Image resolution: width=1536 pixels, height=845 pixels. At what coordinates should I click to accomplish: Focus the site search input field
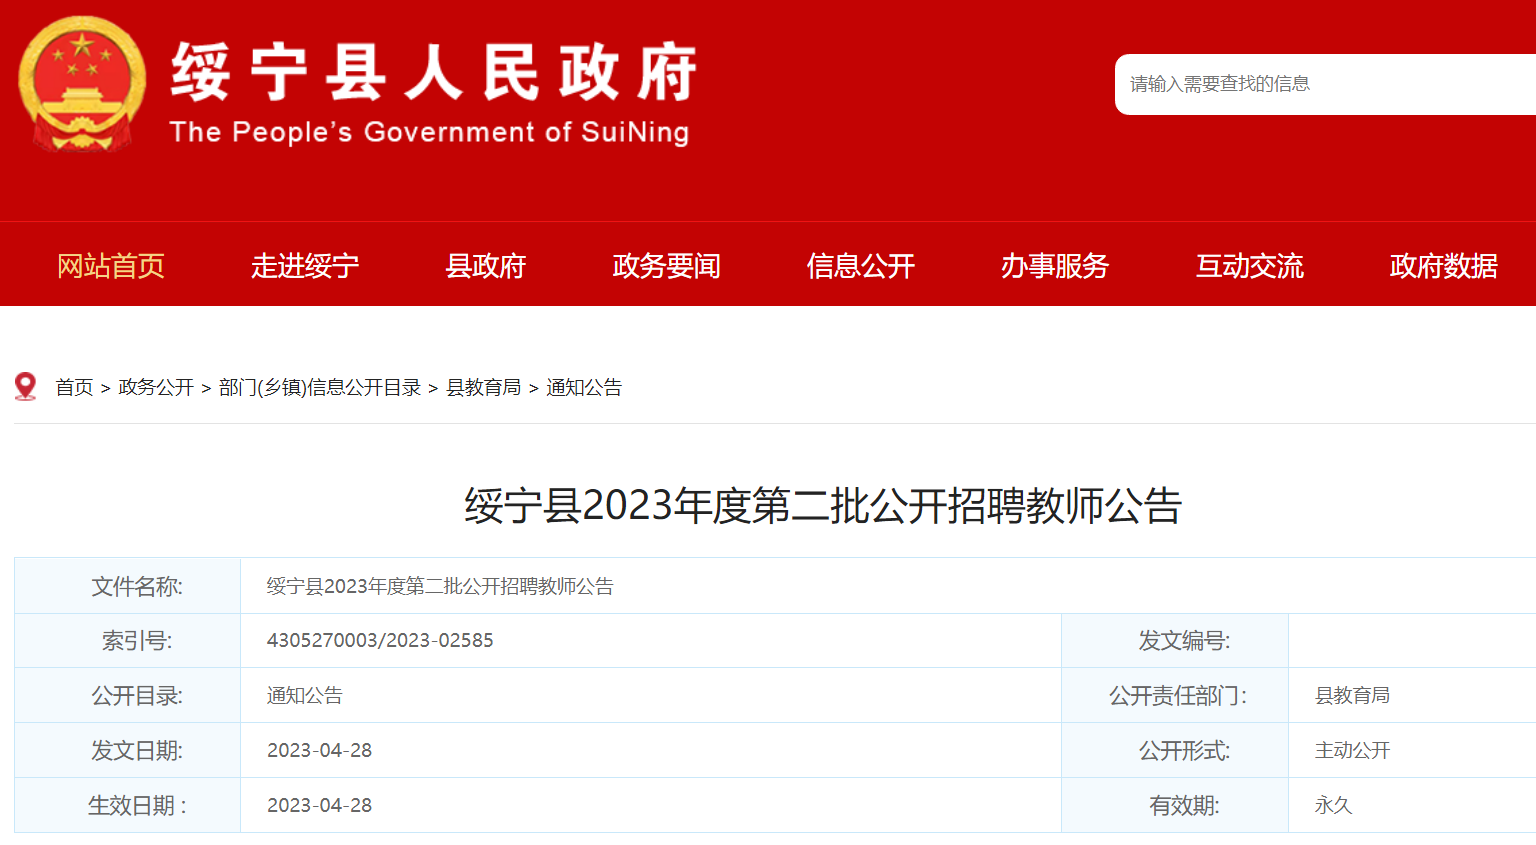[x=1325, y=84]
